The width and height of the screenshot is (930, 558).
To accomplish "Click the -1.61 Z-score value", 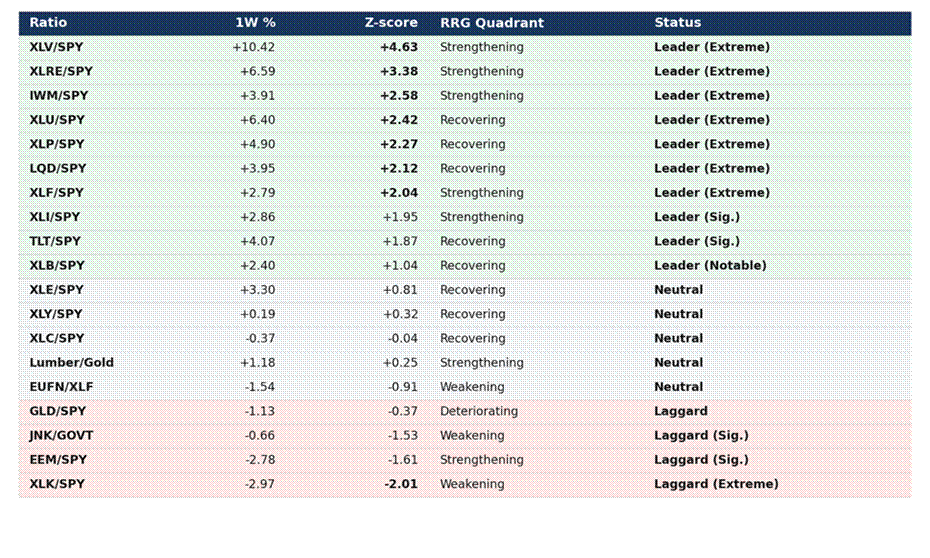I will click(x=403, y=460).
